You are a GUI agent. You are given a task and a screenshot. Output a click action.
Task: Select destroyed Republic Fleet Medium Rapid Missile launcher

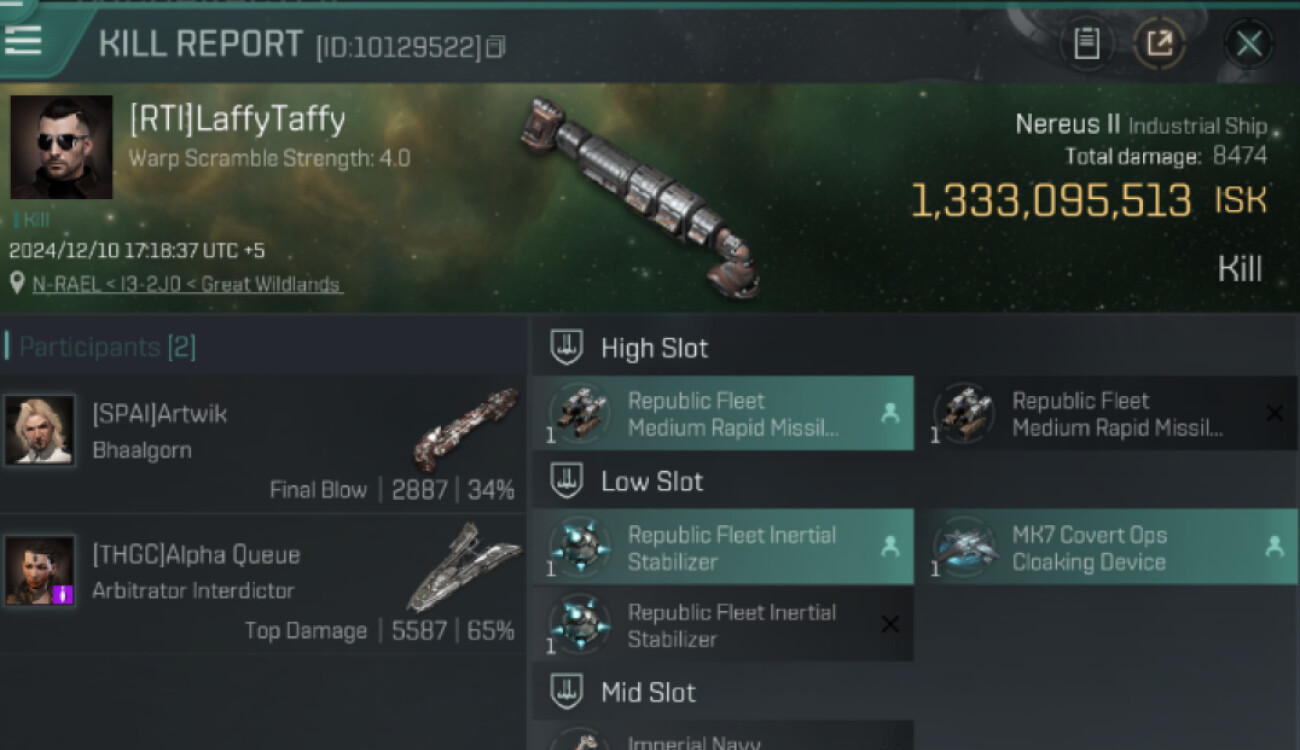pyautogui.click(x=1106, y=414)
